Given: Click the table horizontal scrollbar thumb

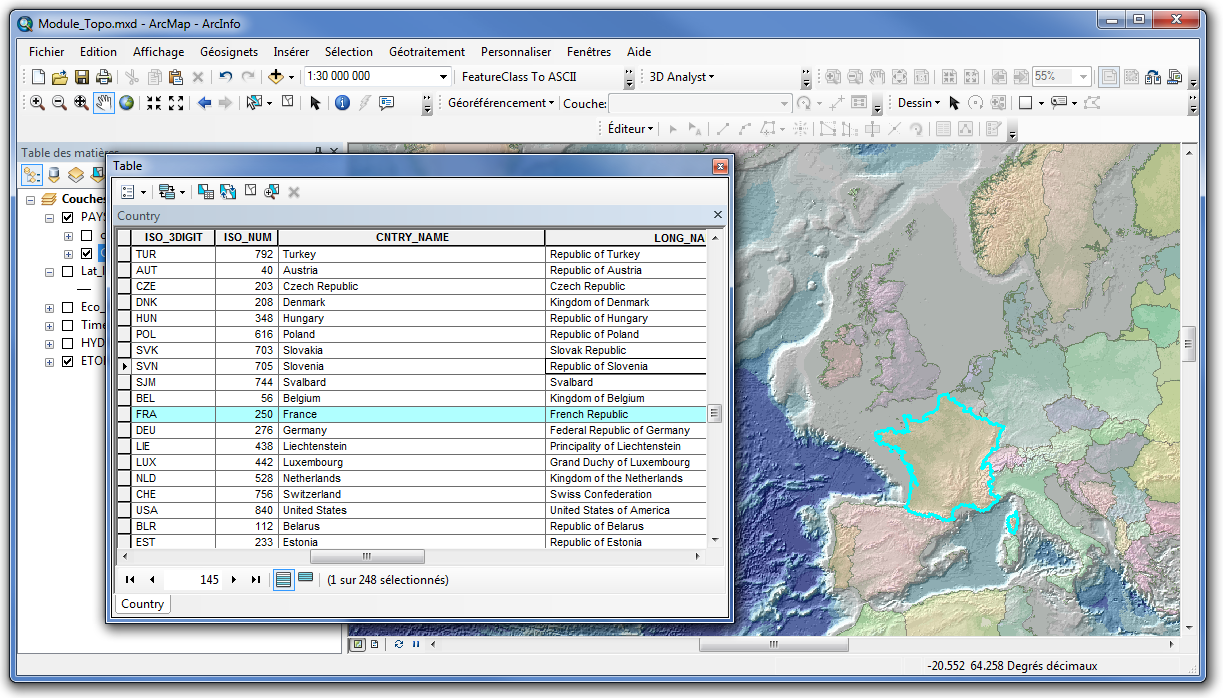Looking at the screenshot, I should 367,557.
